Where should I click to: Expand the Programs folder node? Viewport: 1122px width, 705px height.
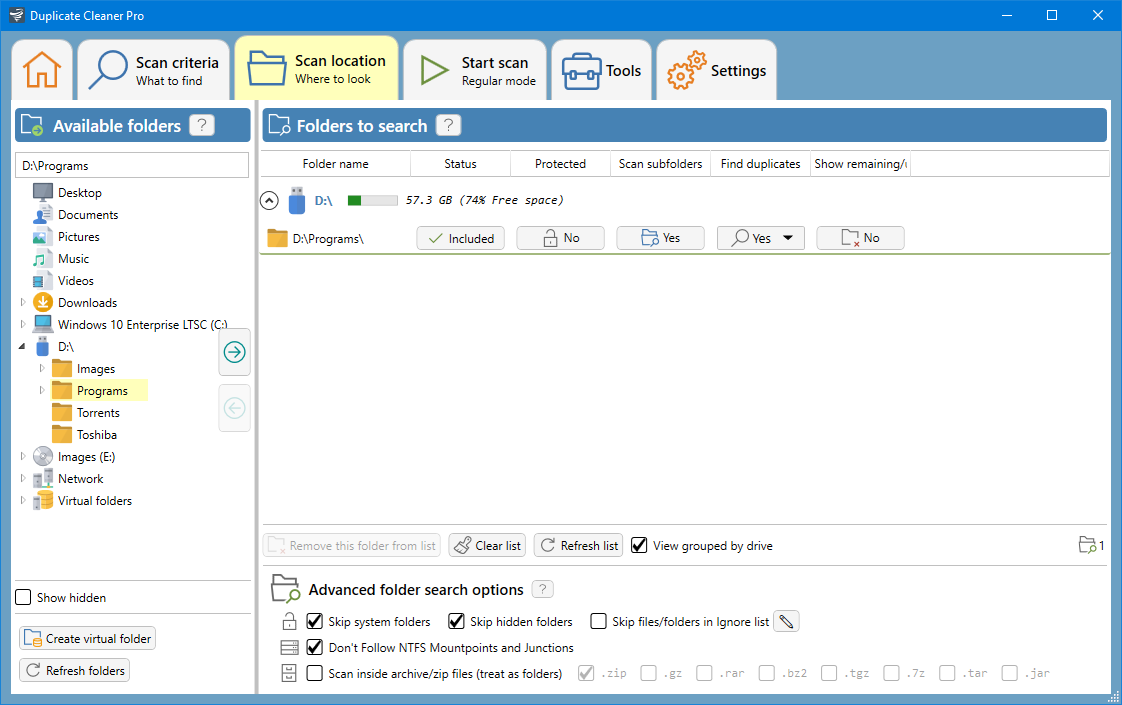(x=42, y=390)
